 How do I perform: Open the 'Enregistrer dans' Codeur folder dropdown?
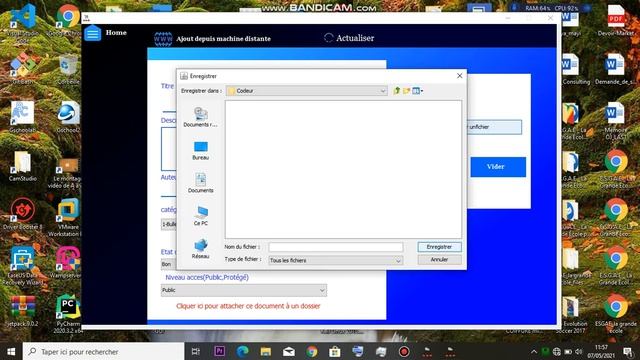click(307, 91)
